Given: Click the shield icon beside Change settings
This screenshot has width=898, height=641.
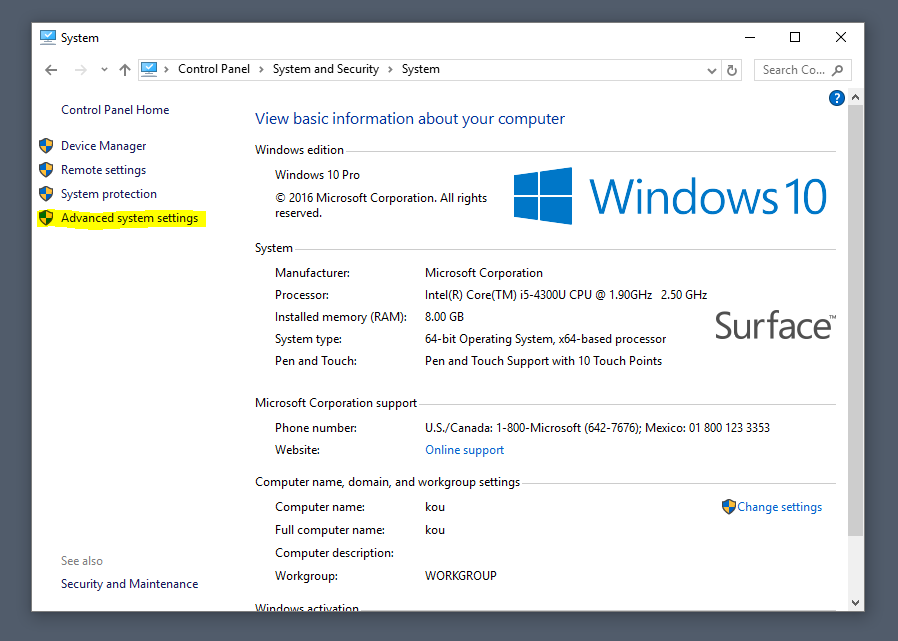Looking at the screenshot, I should click(728, 506).
